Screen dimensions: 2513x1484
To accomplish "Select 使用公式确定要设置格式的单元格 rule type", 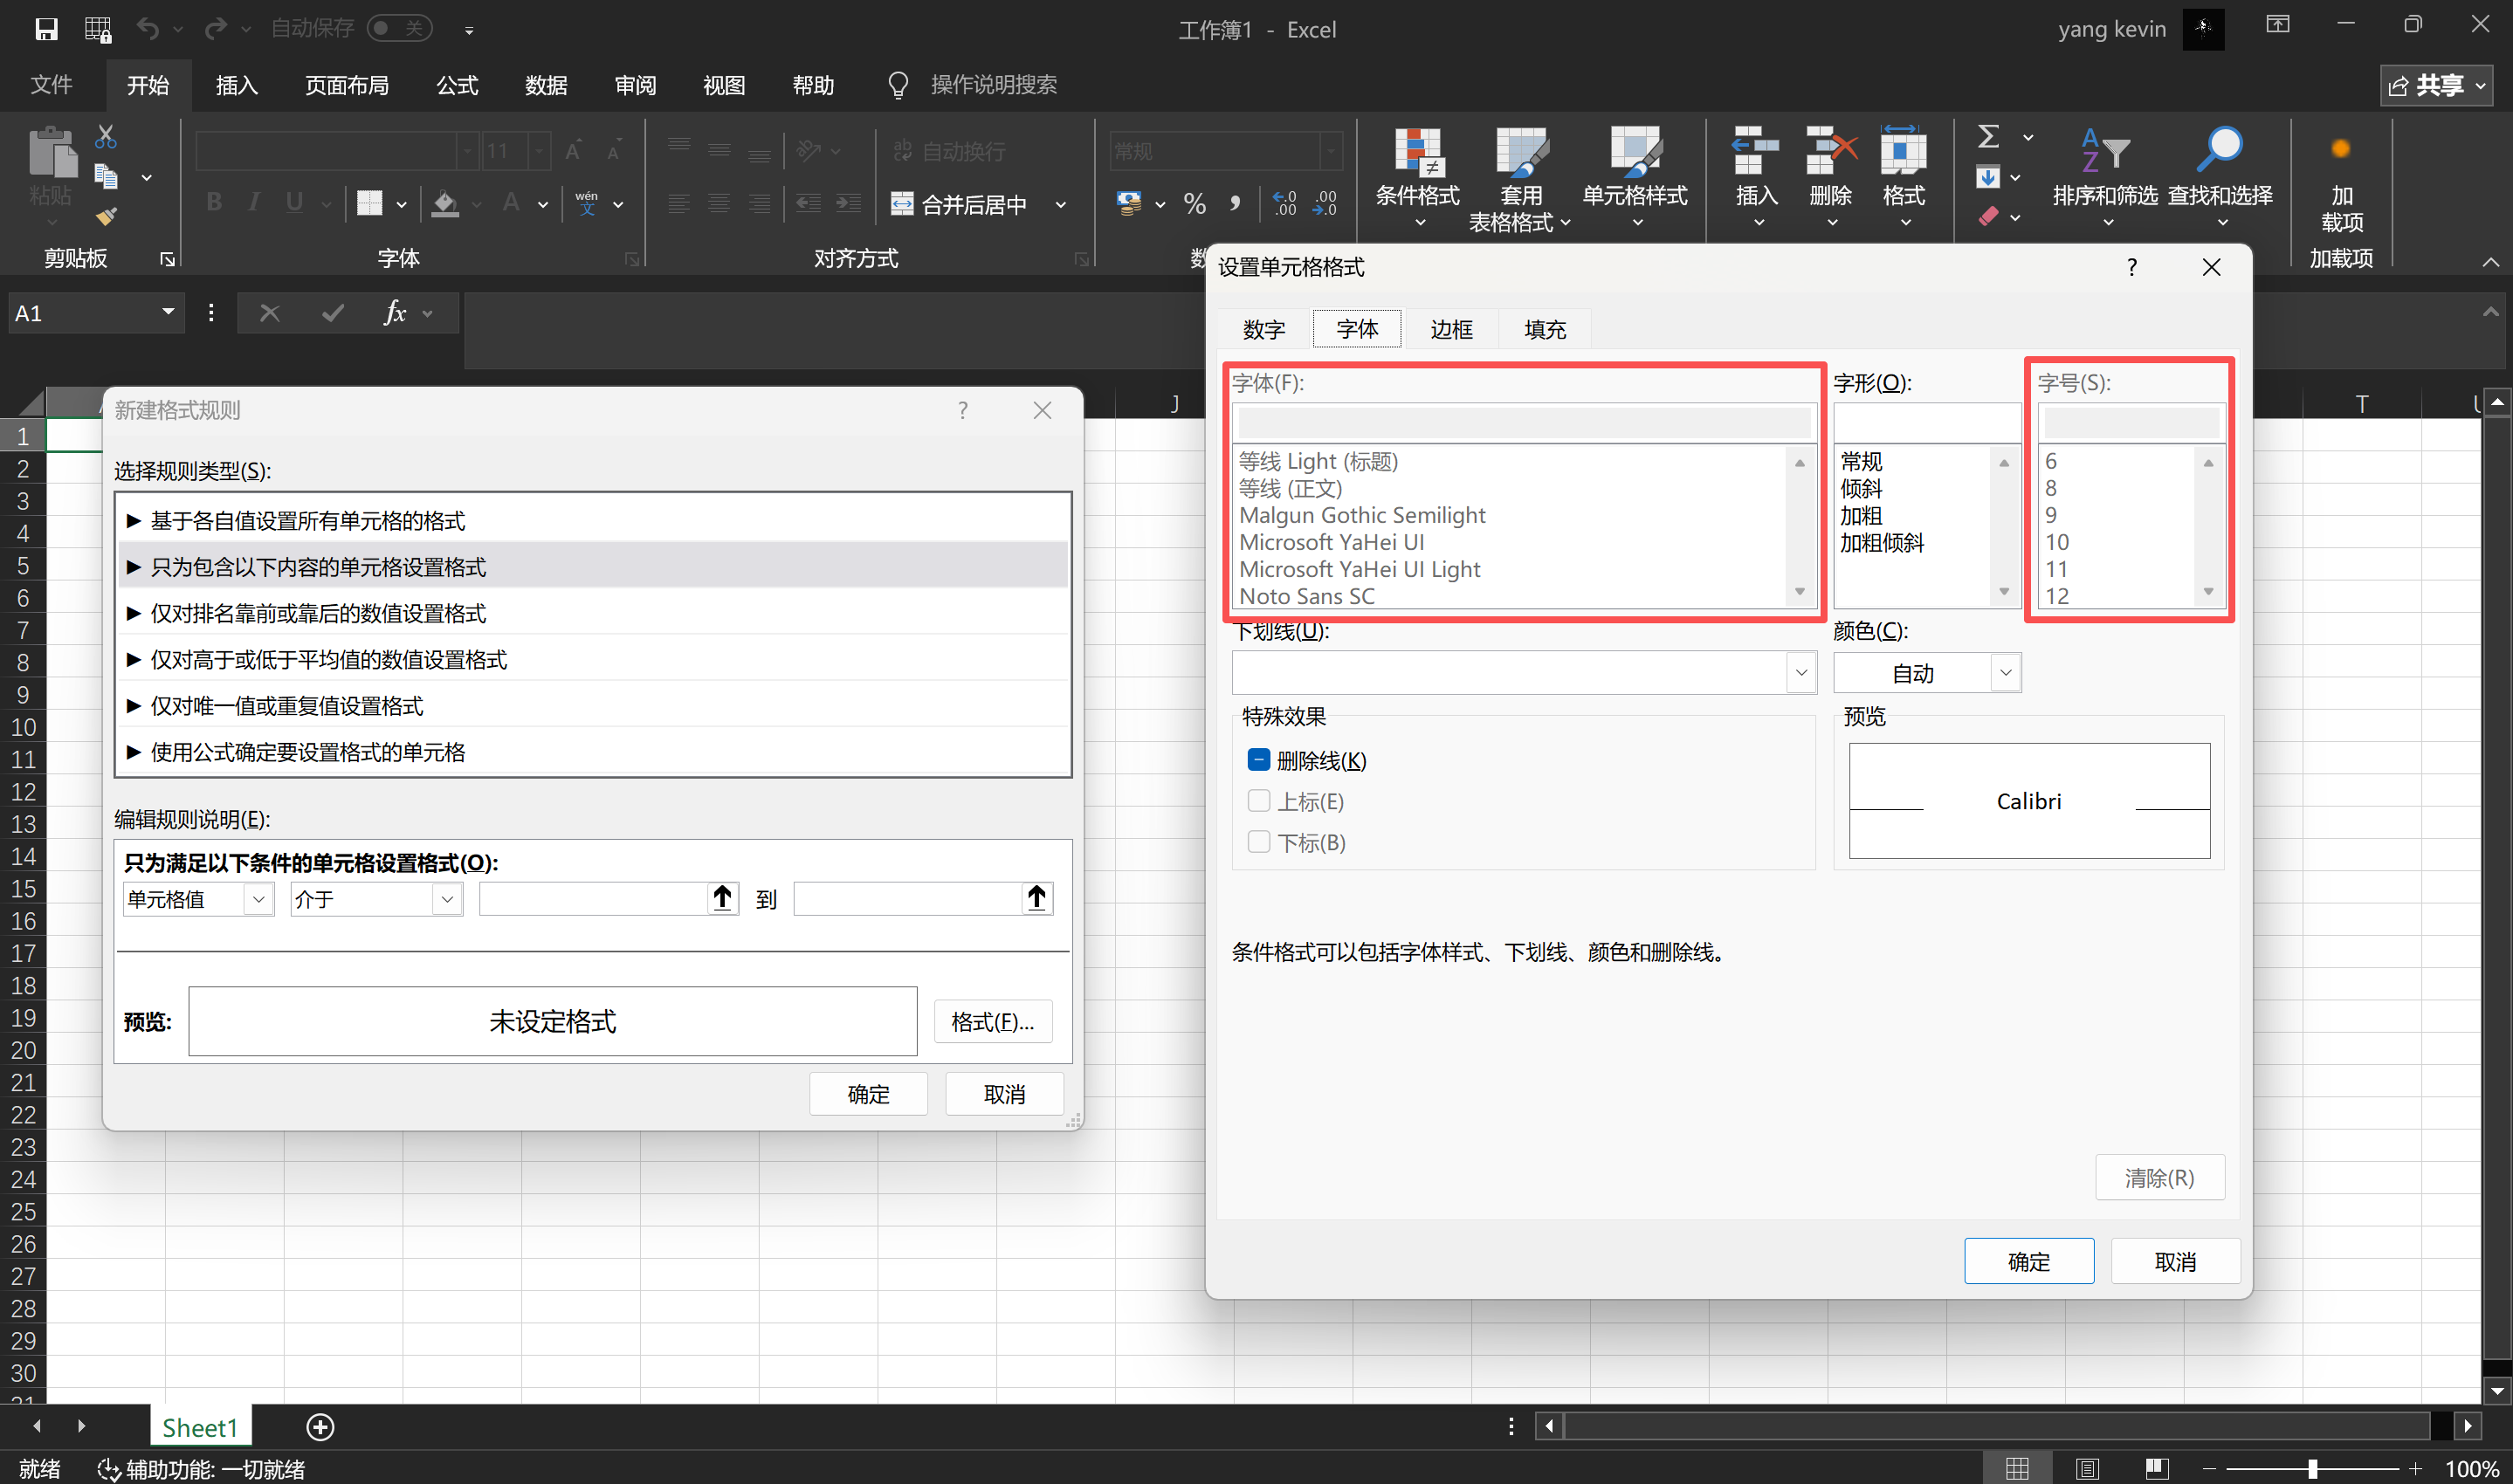I will (308, 752).
